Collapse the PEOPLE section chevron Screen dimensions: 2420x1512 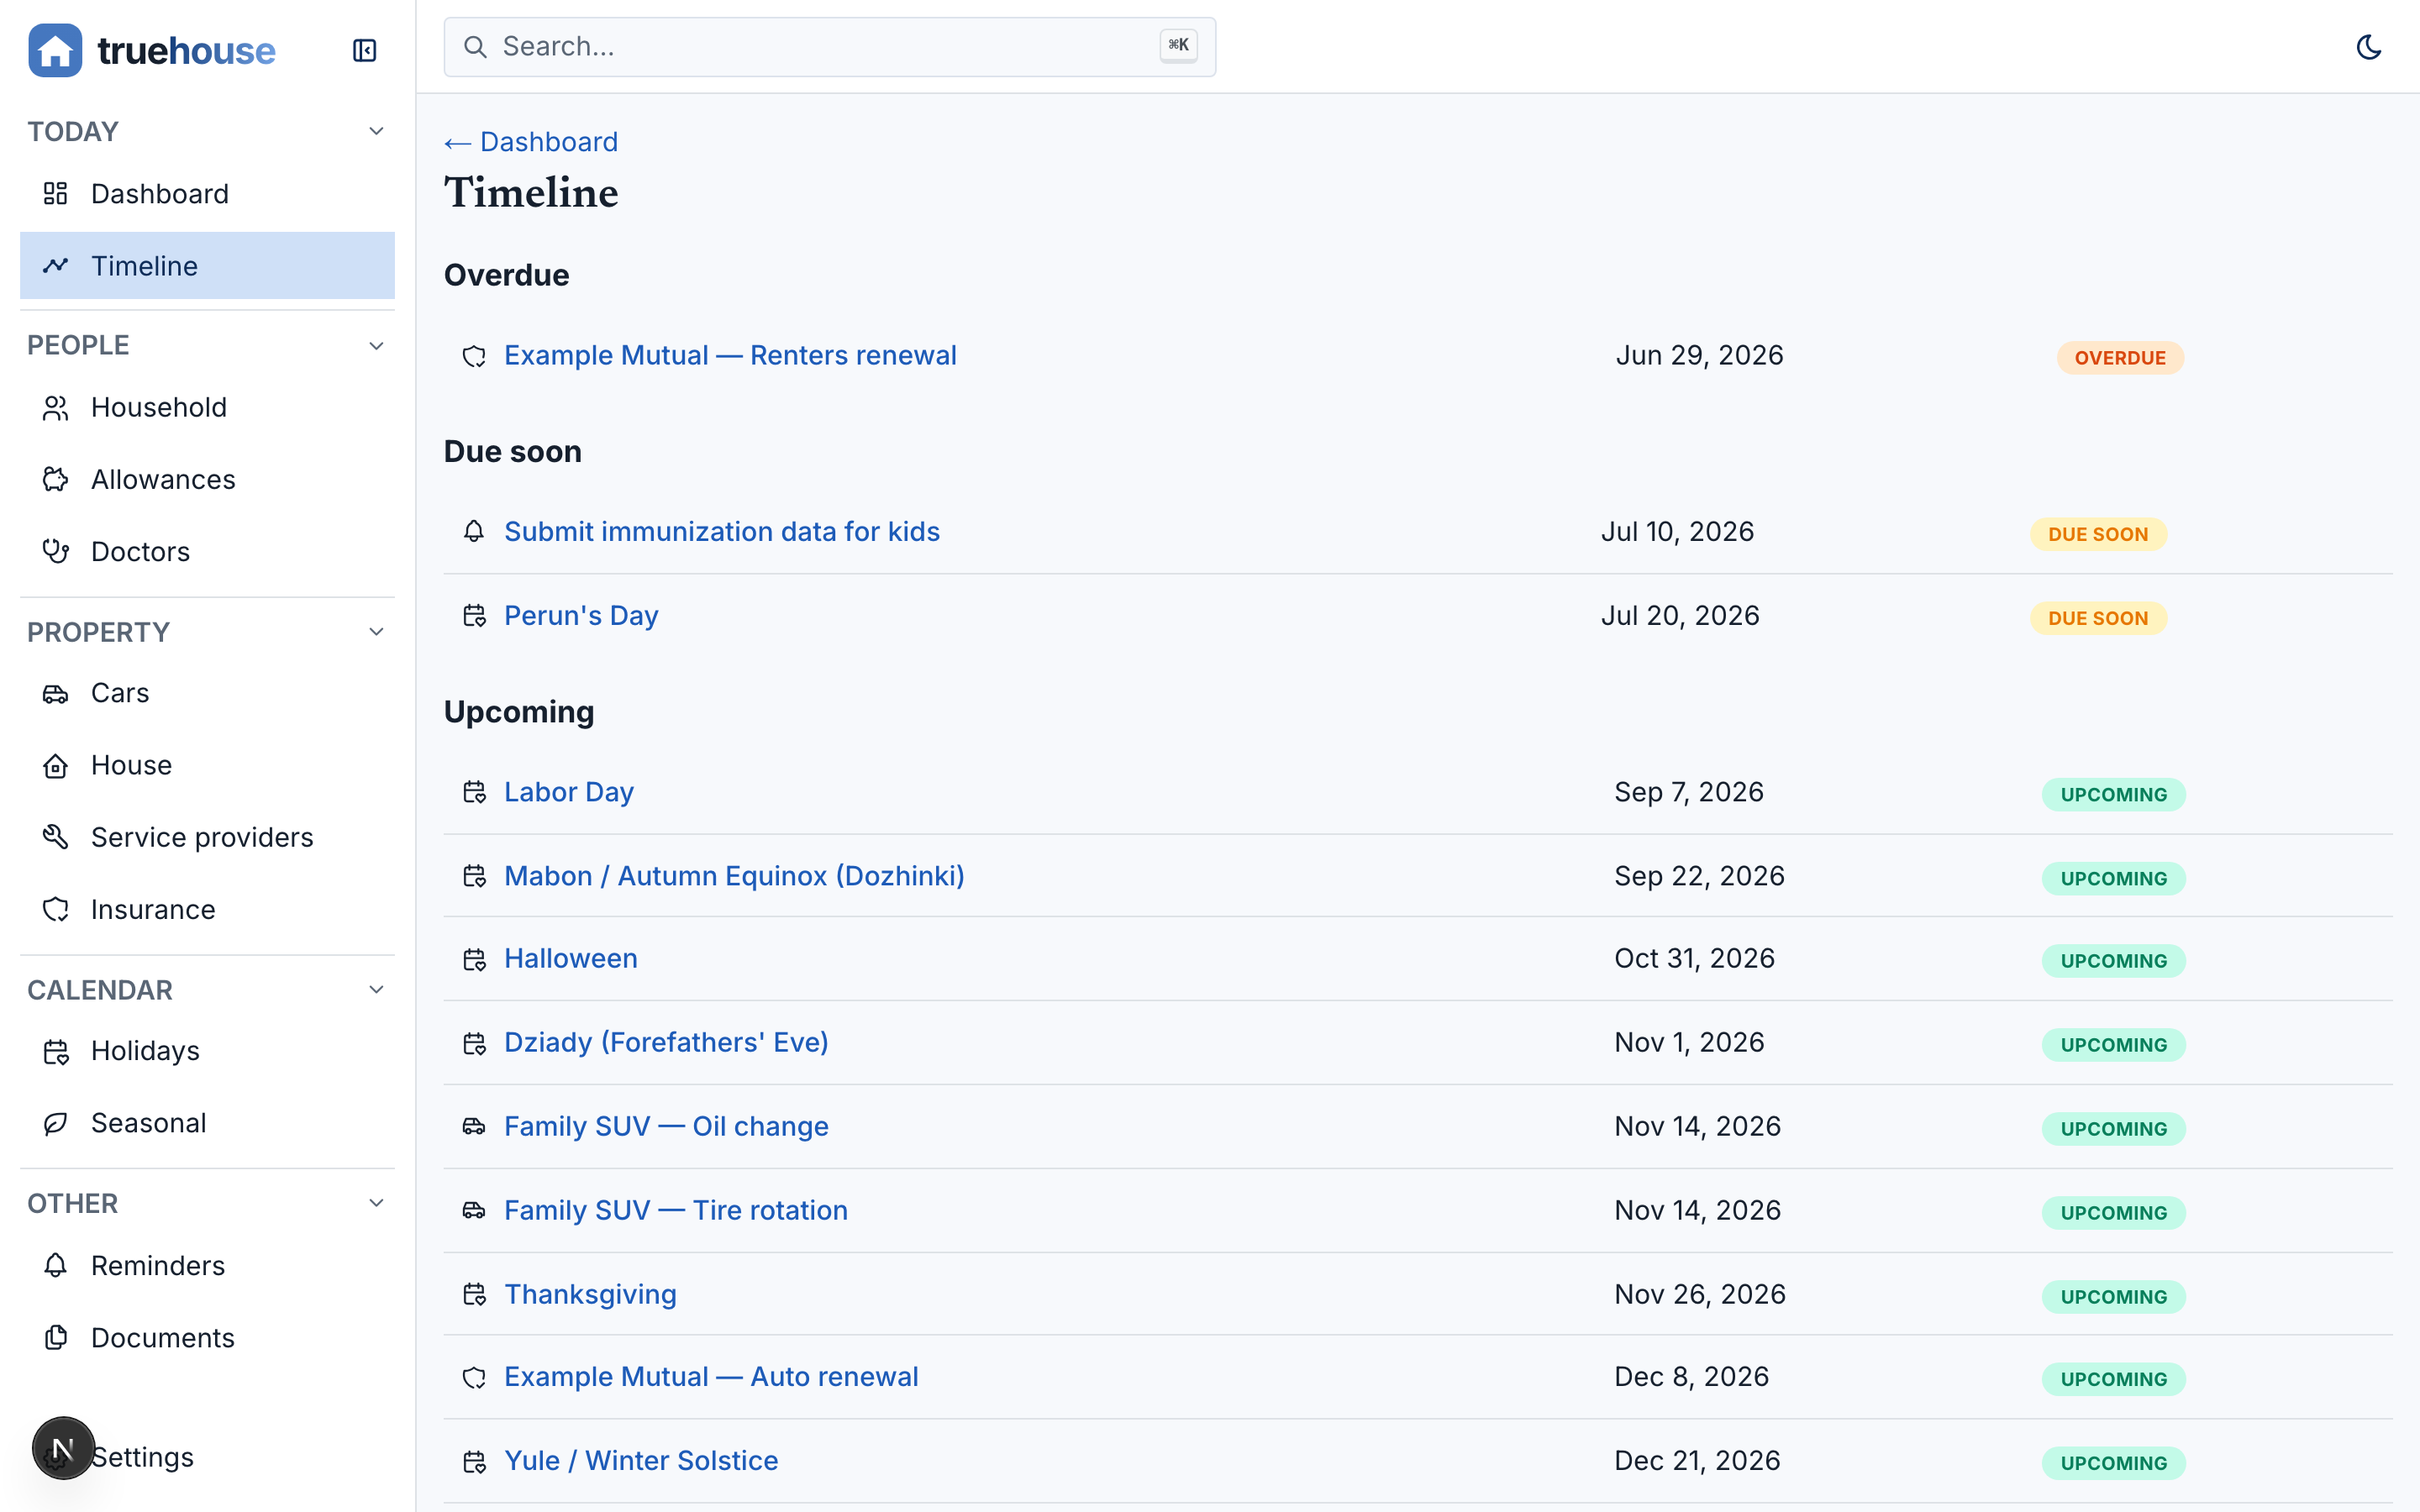tap(376, 345)
